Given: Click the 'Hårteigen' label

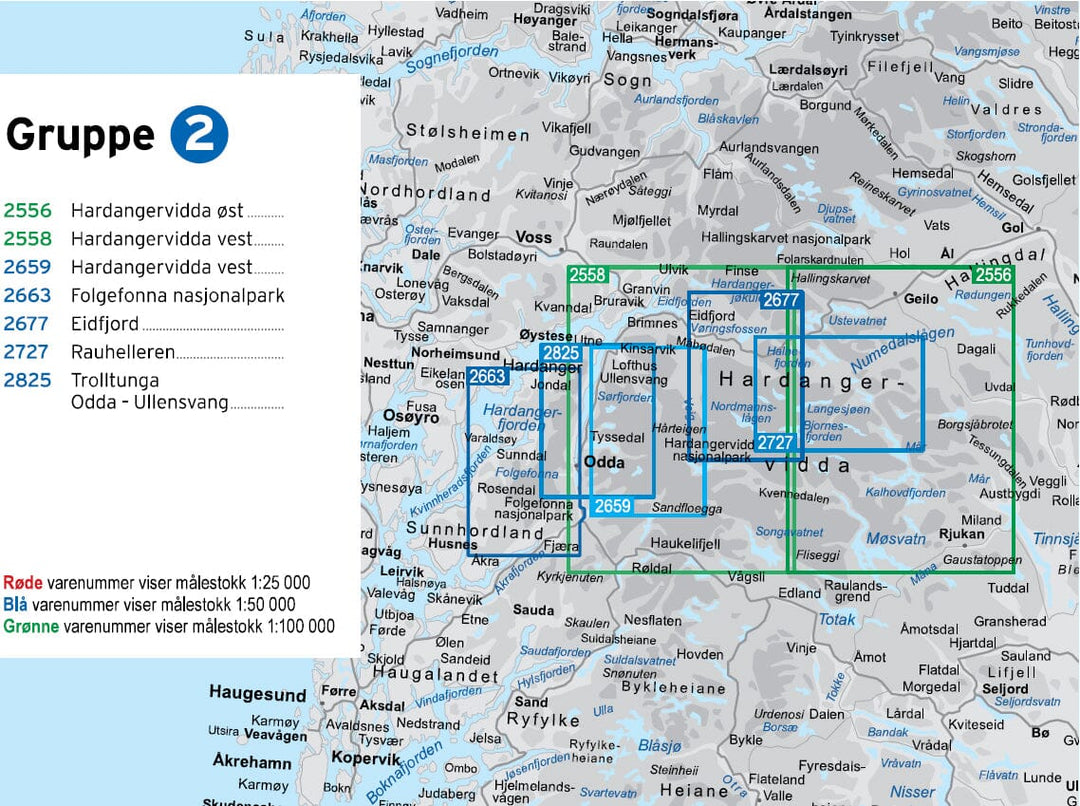Looking at the screenshot, I should 678,428.
